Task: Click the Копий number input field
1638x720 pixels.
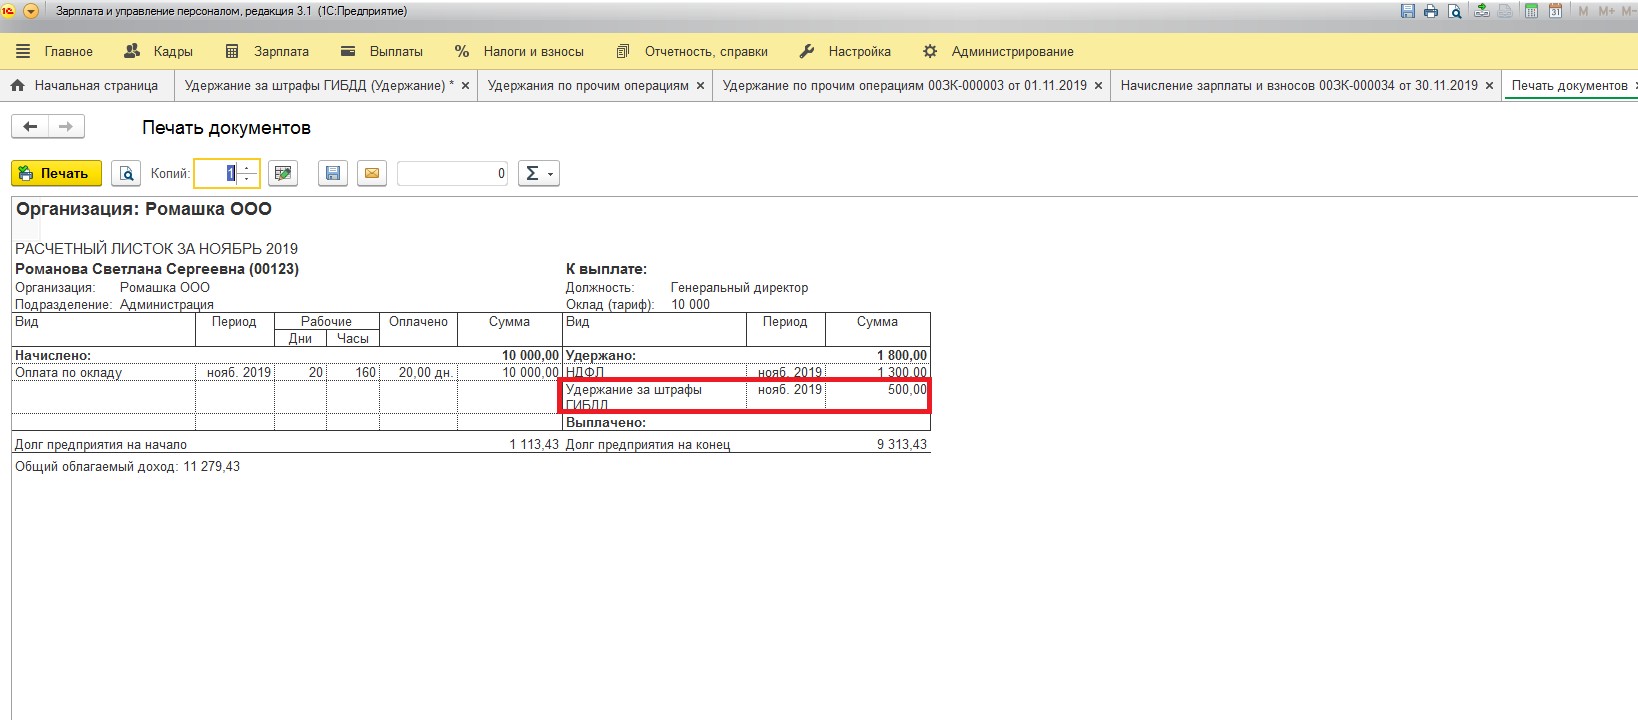Action: coord(217,174)
